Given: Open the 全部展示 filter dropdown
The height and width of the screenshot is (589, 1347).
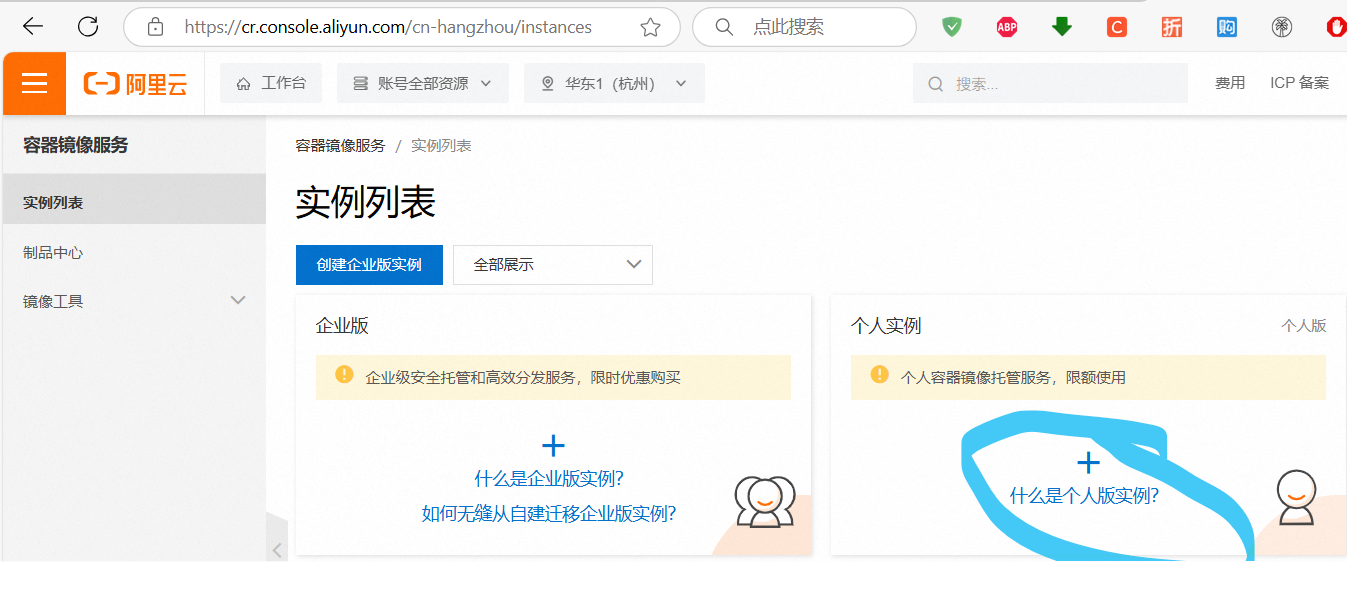Looking at the screenshot, I should 553,265.
